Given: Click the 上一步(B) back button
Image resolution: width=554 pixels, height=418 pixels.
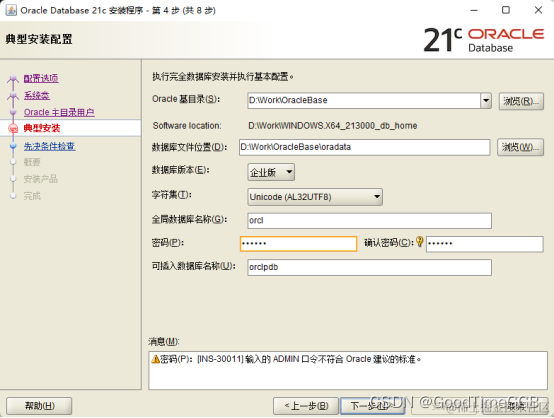Looking at the screenshot, I should (306, 406).
